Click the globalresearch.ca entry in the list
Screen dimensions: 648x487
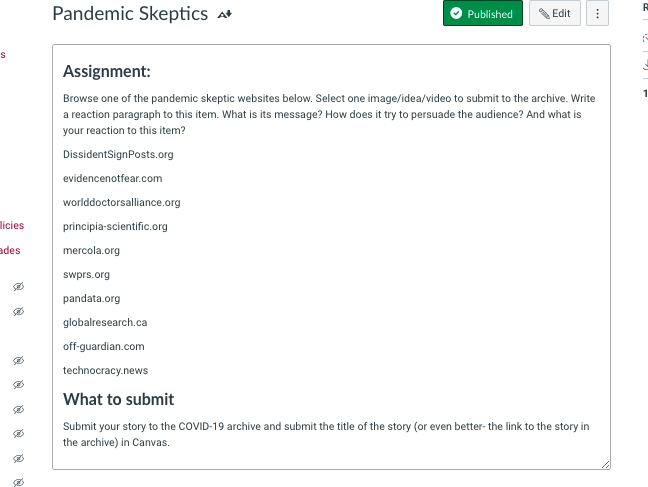pyautogui.click(x=105, y=322)
